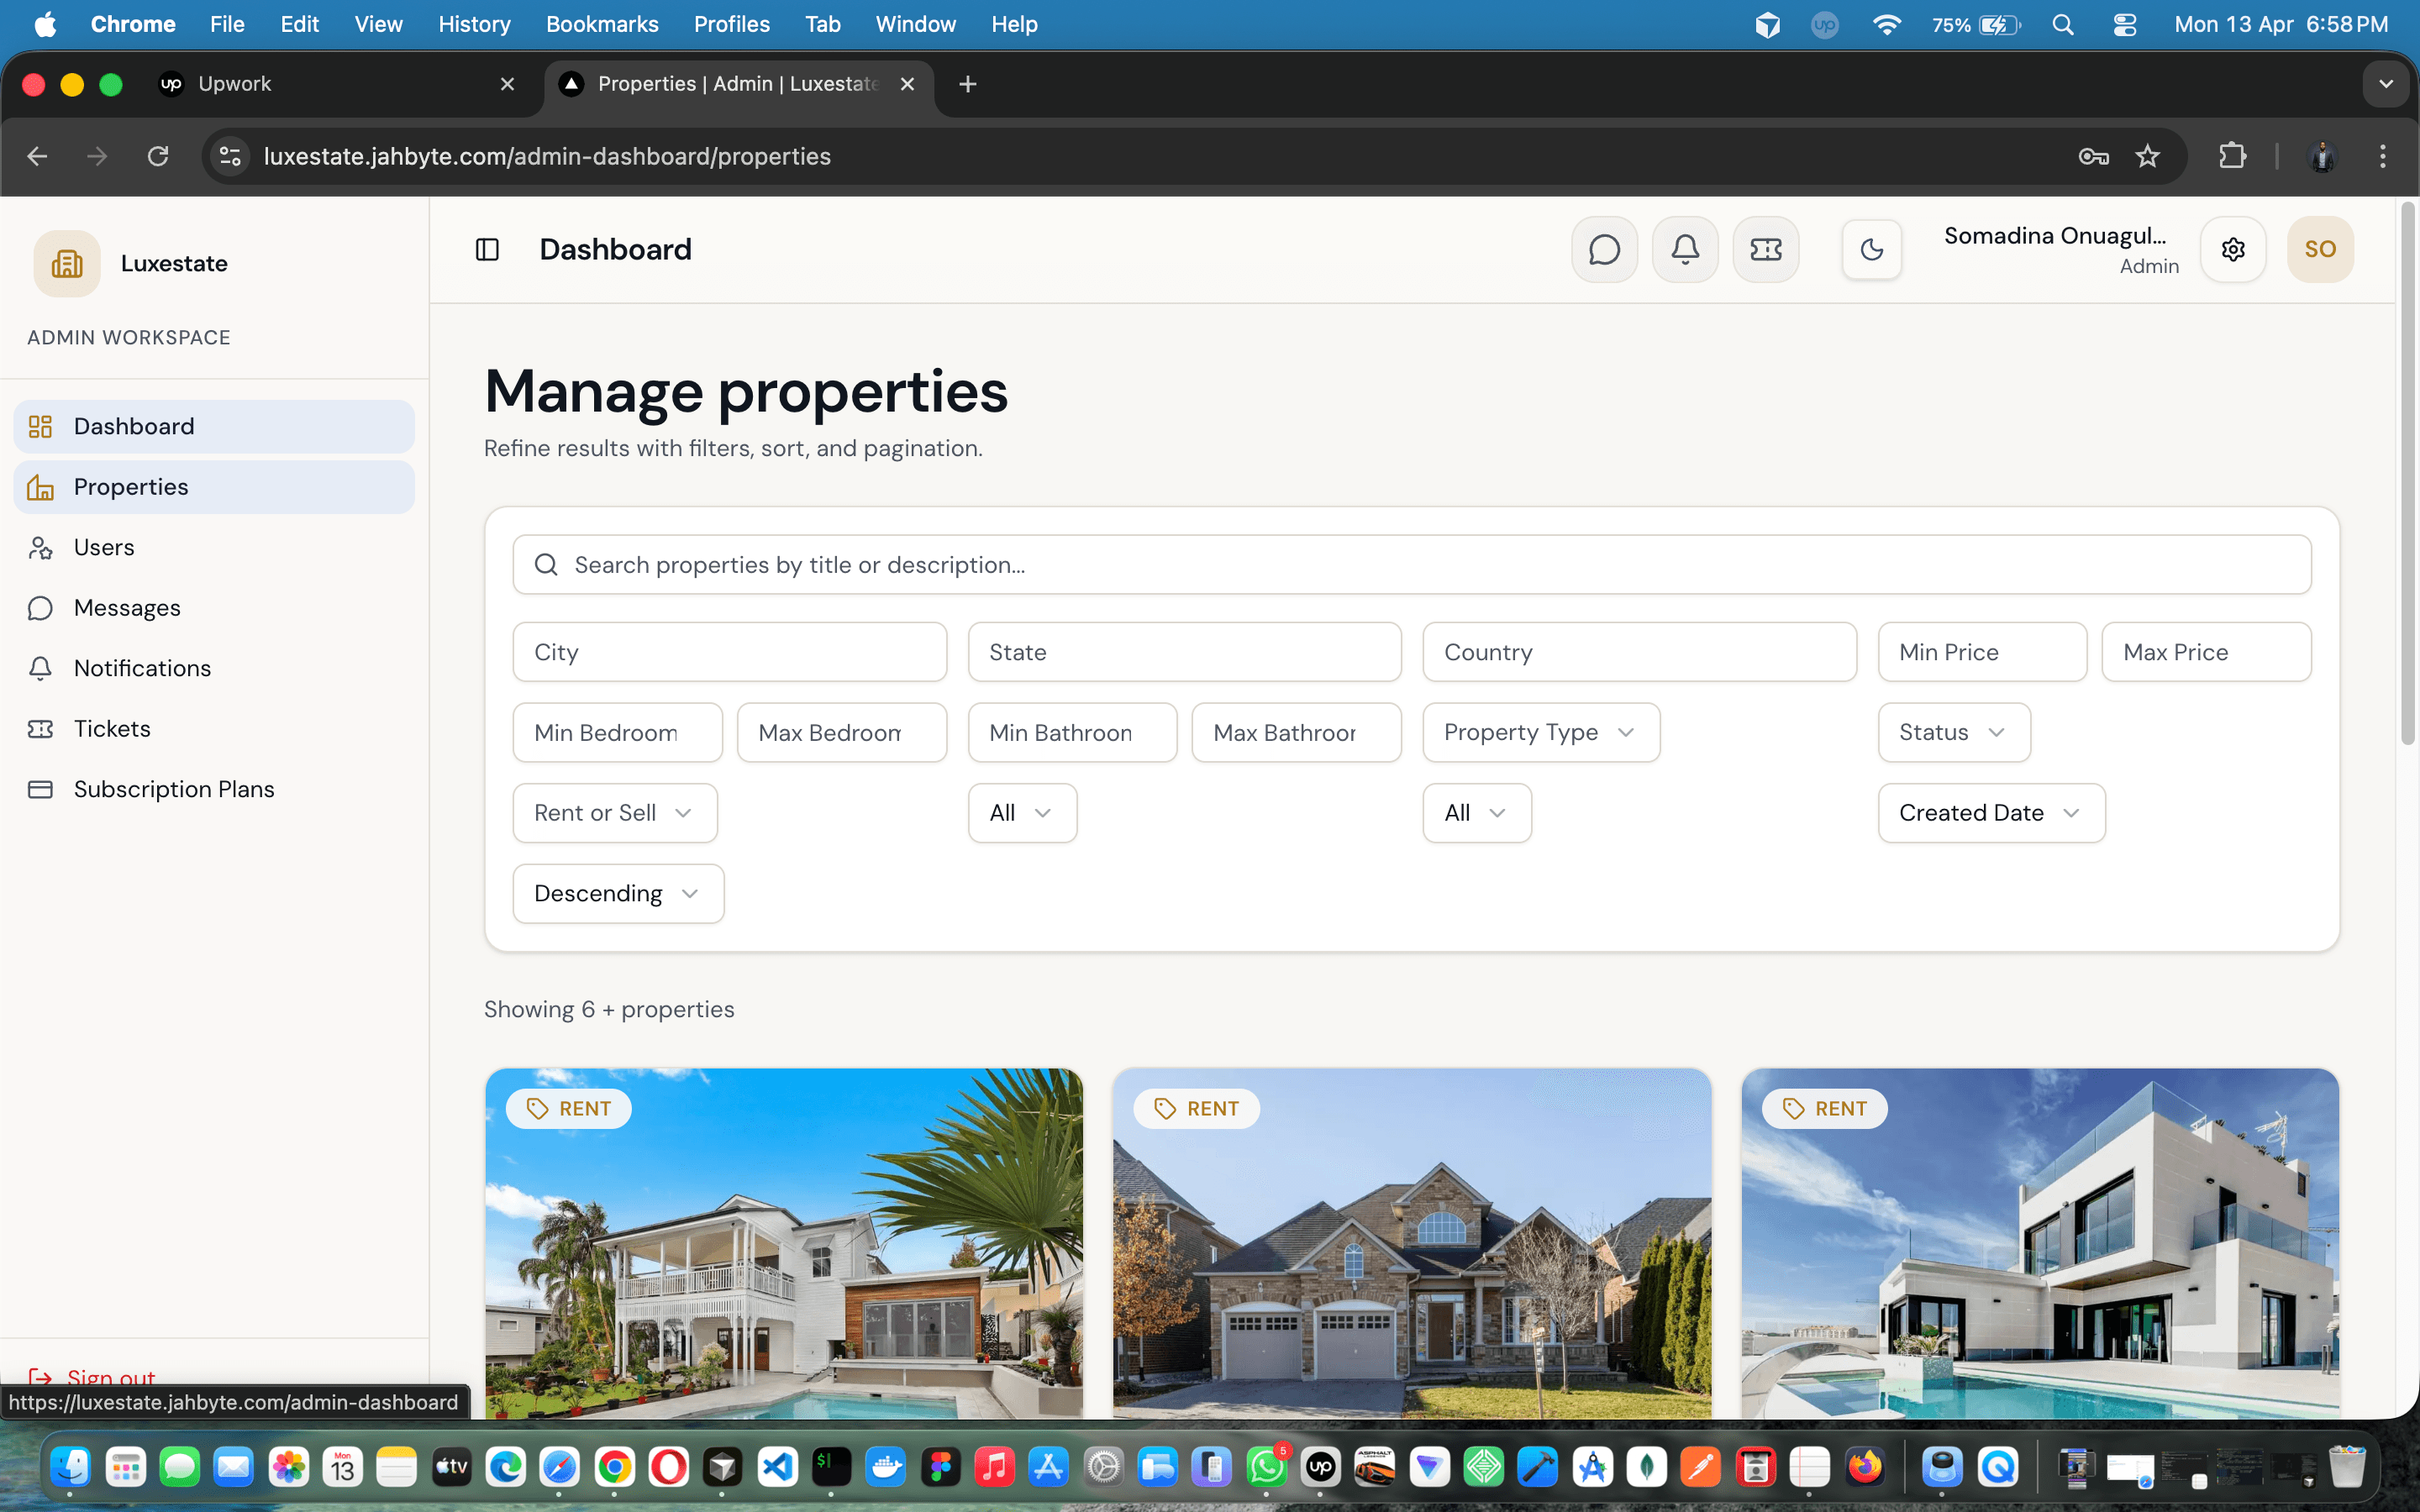Click the Luxestate logo
Image resolution: width=2420 pixels, height=1512 pixels.
(x=66, y=263)
